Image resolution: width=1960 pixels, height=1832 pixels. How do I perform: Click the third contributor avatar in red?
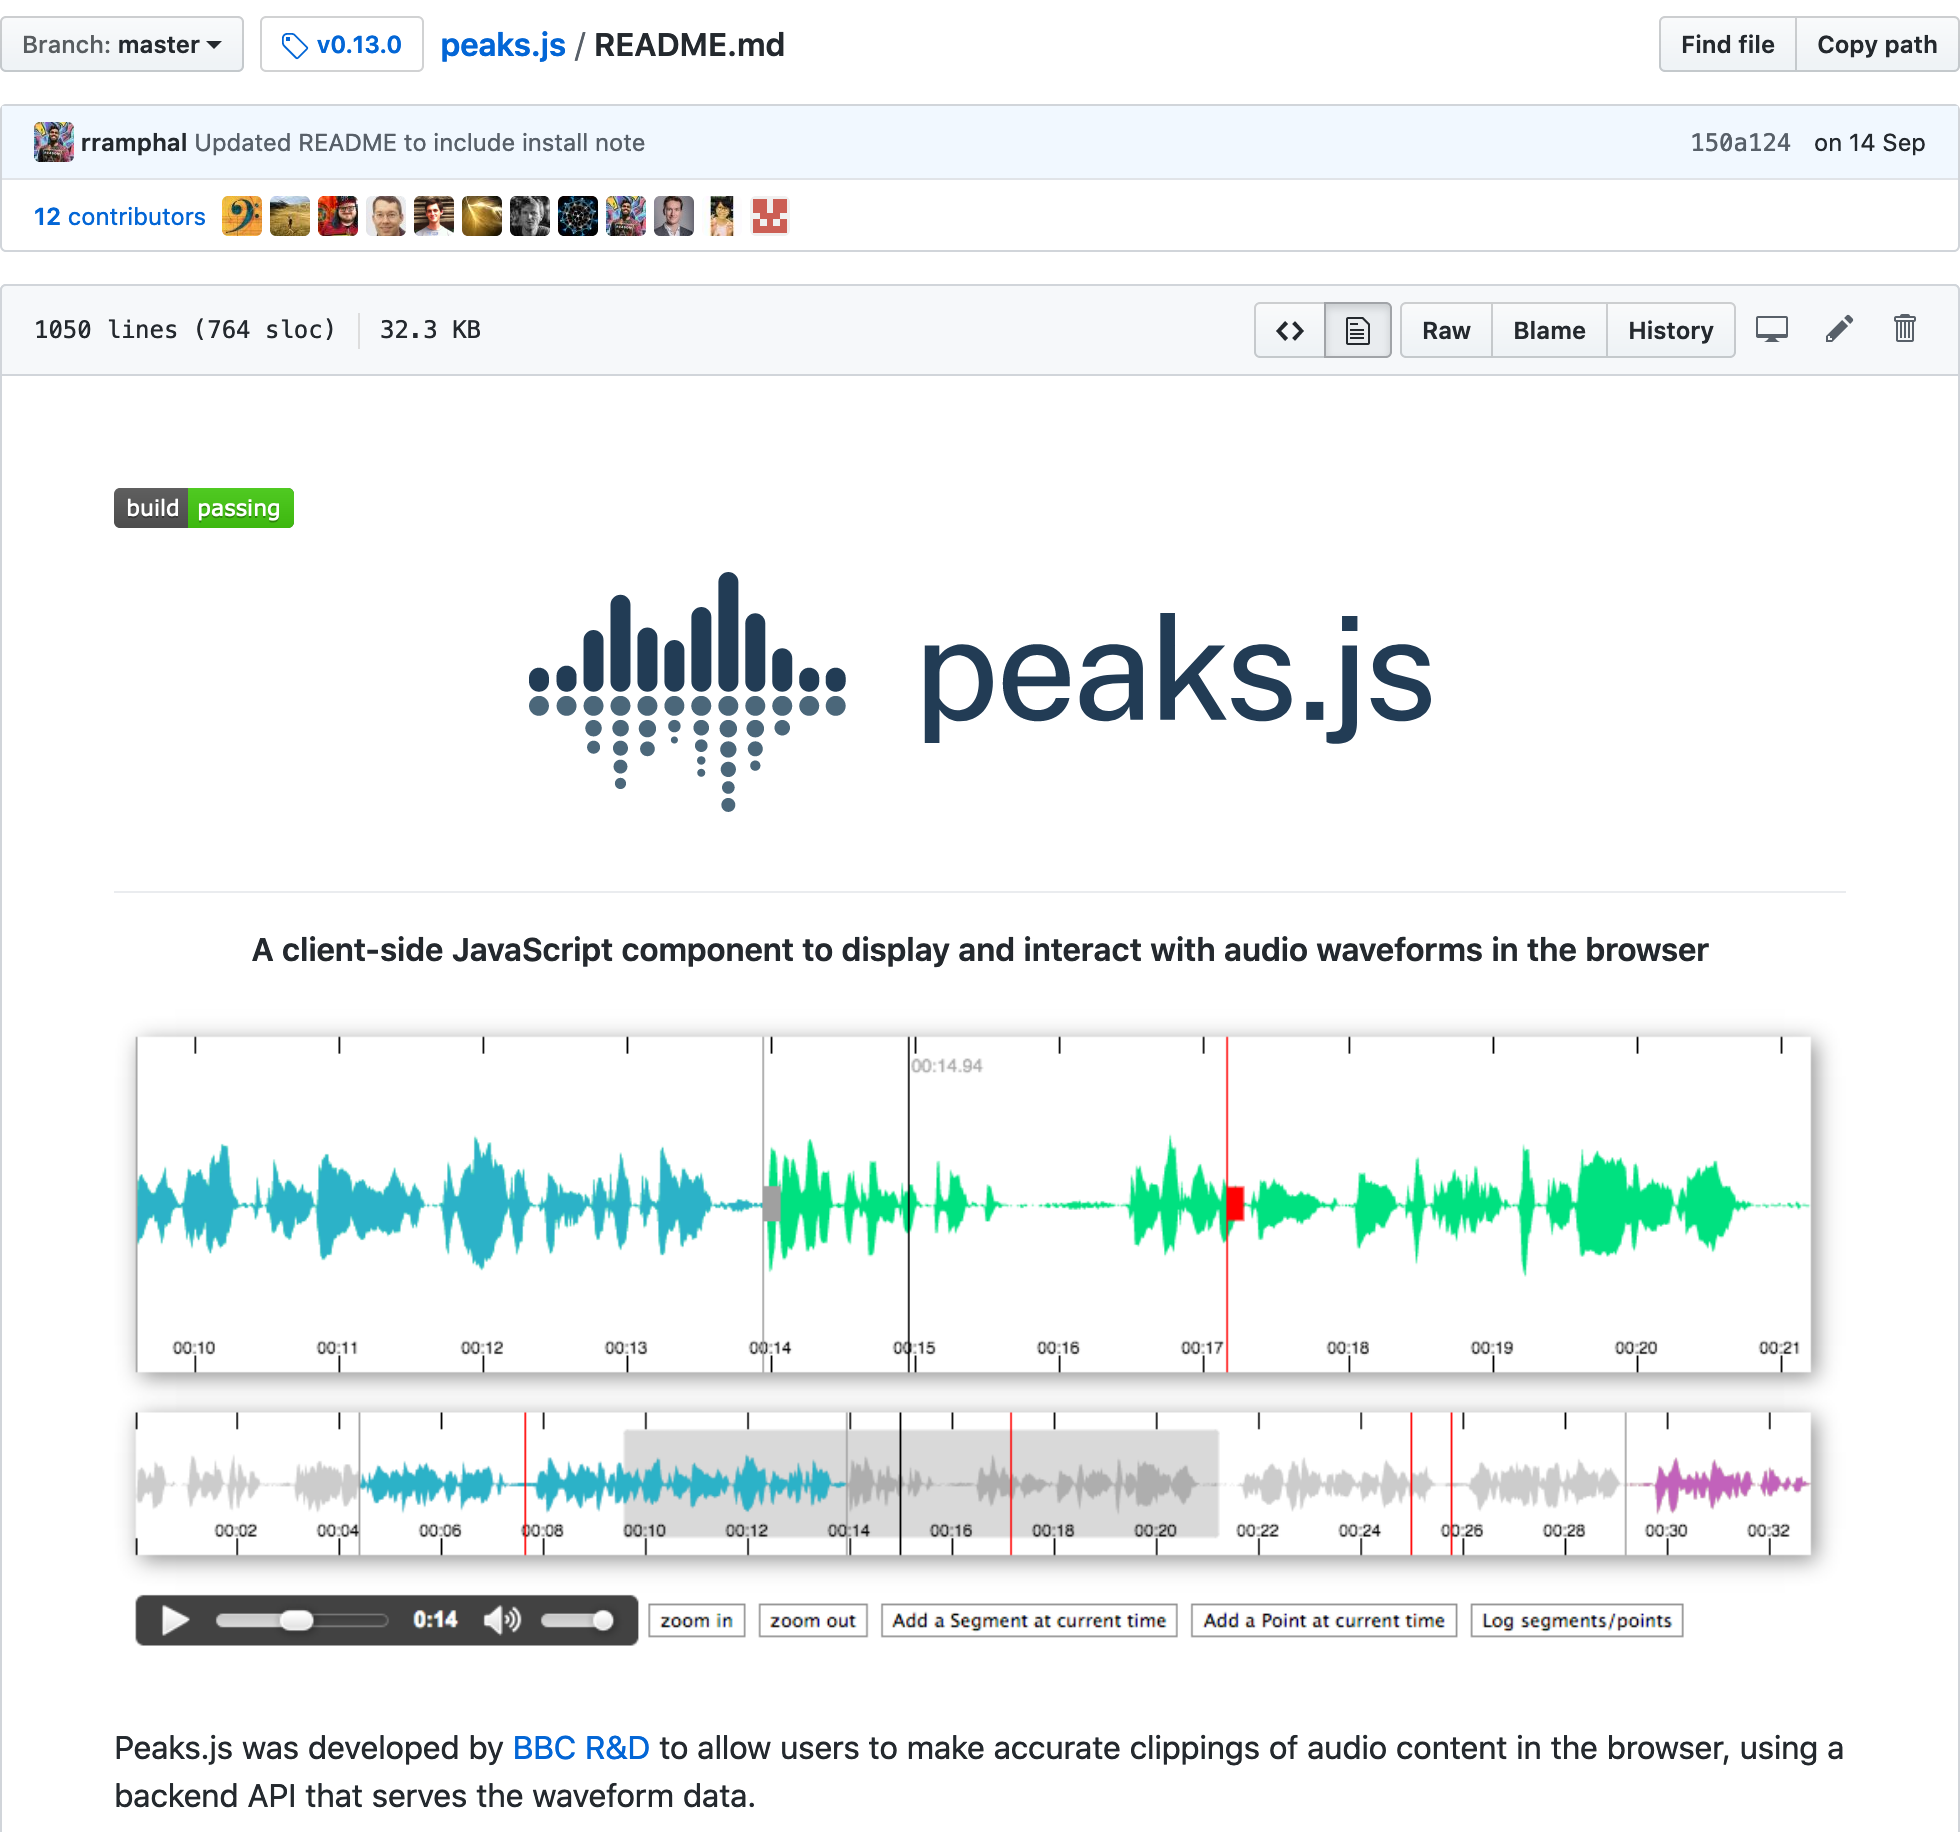coord(338,216)
